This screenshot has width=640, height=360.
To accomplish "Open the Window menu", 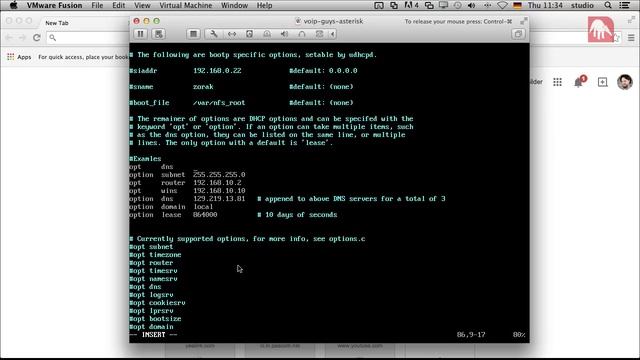I will (x=234, y=5).
